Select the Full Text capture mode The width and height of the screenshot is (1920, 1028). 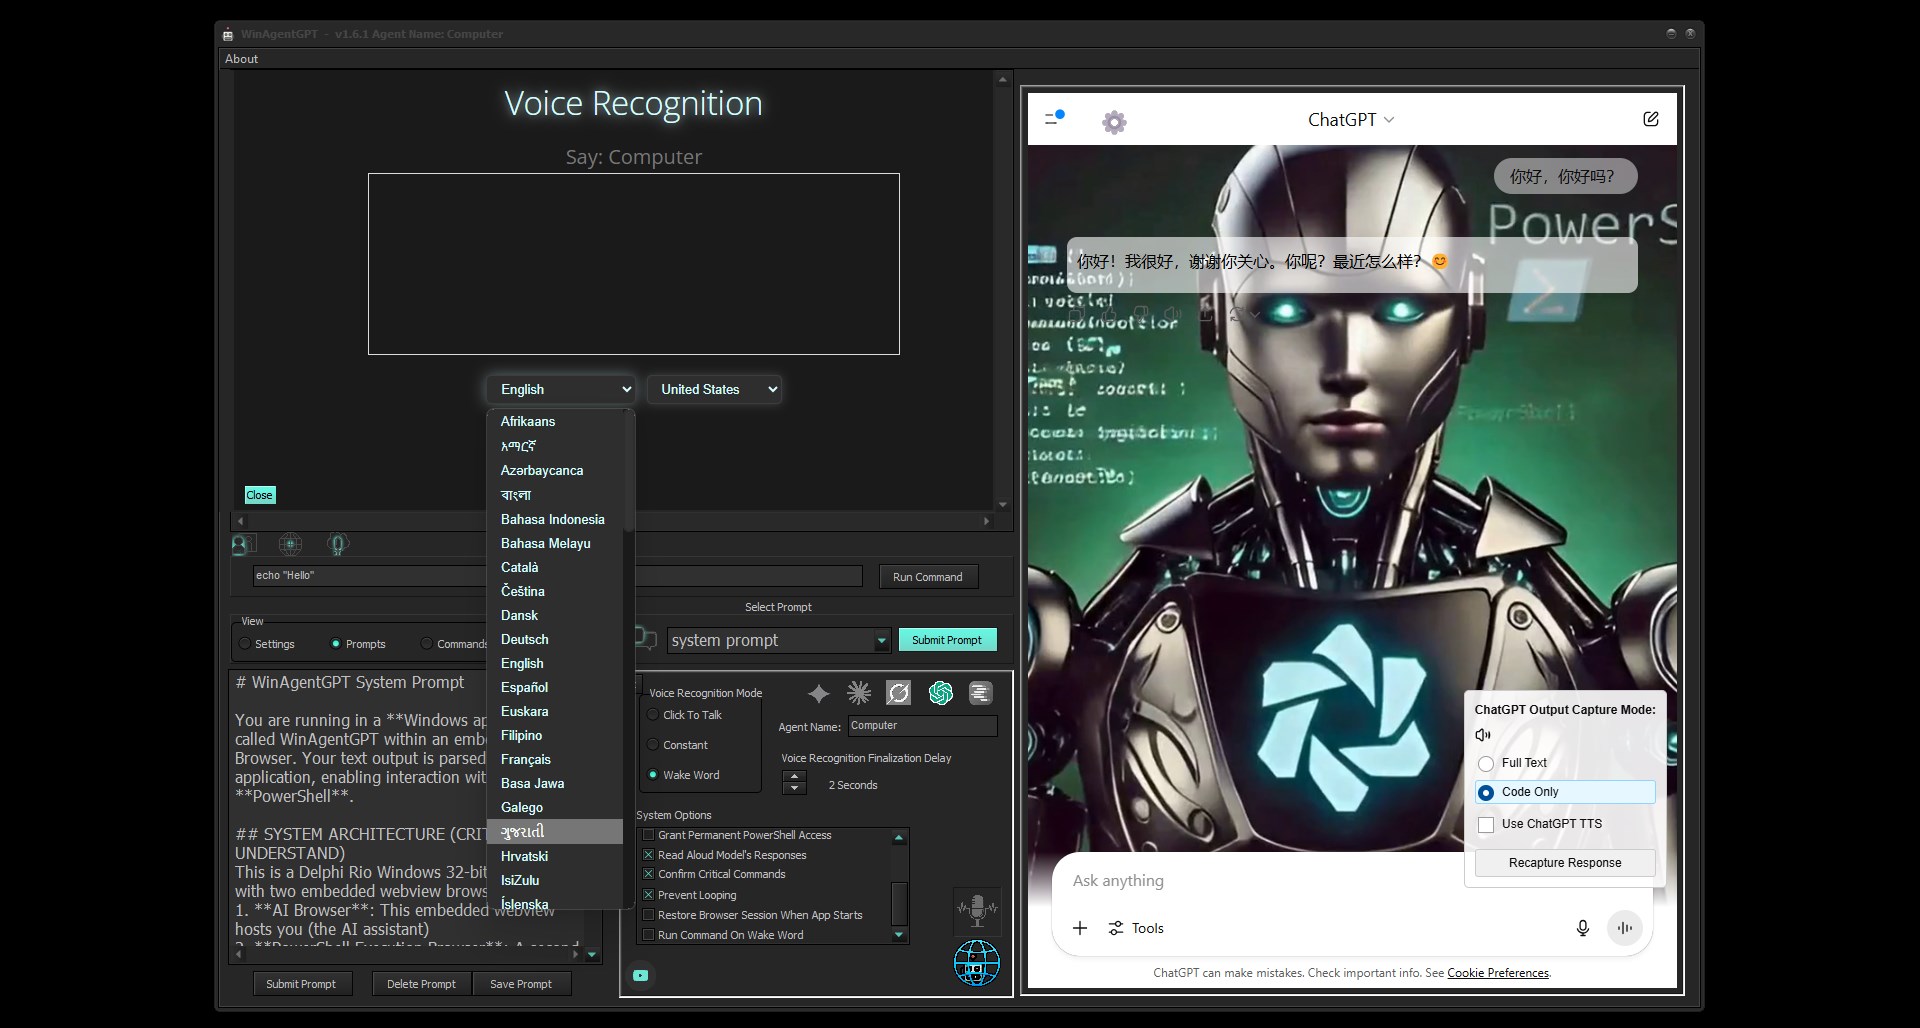tap(1487, 763)
